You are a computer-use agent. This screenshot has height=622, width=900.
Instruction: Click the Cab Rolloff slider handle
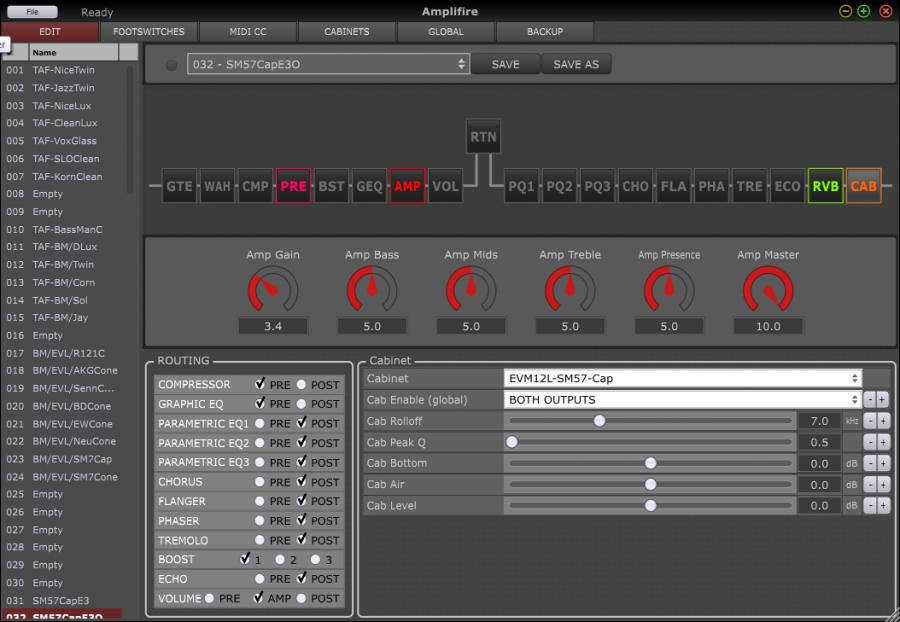pos(599,421)
